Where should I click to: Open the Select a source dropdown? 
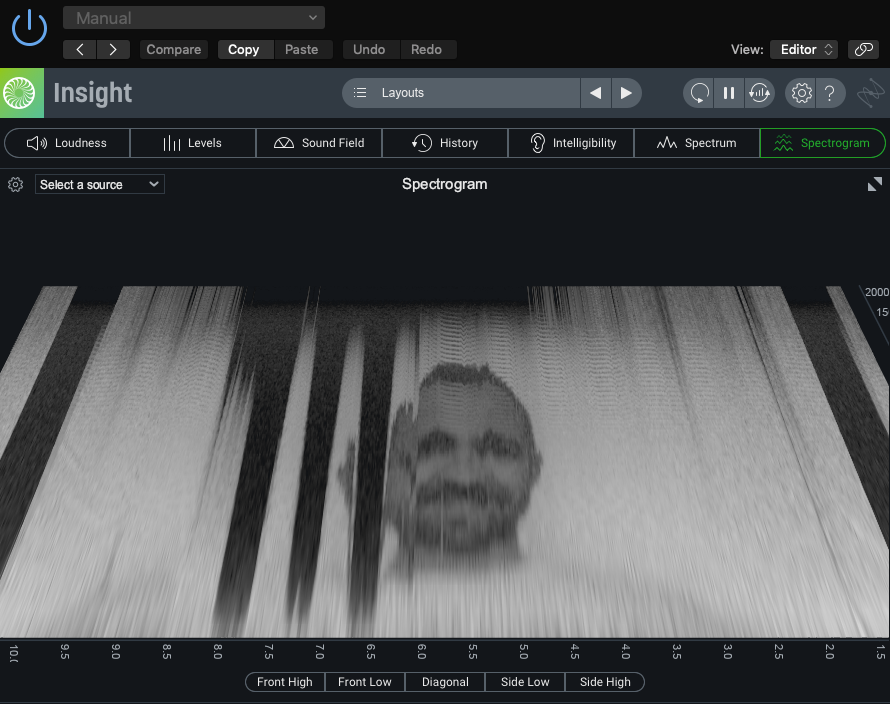coord(100,184)
